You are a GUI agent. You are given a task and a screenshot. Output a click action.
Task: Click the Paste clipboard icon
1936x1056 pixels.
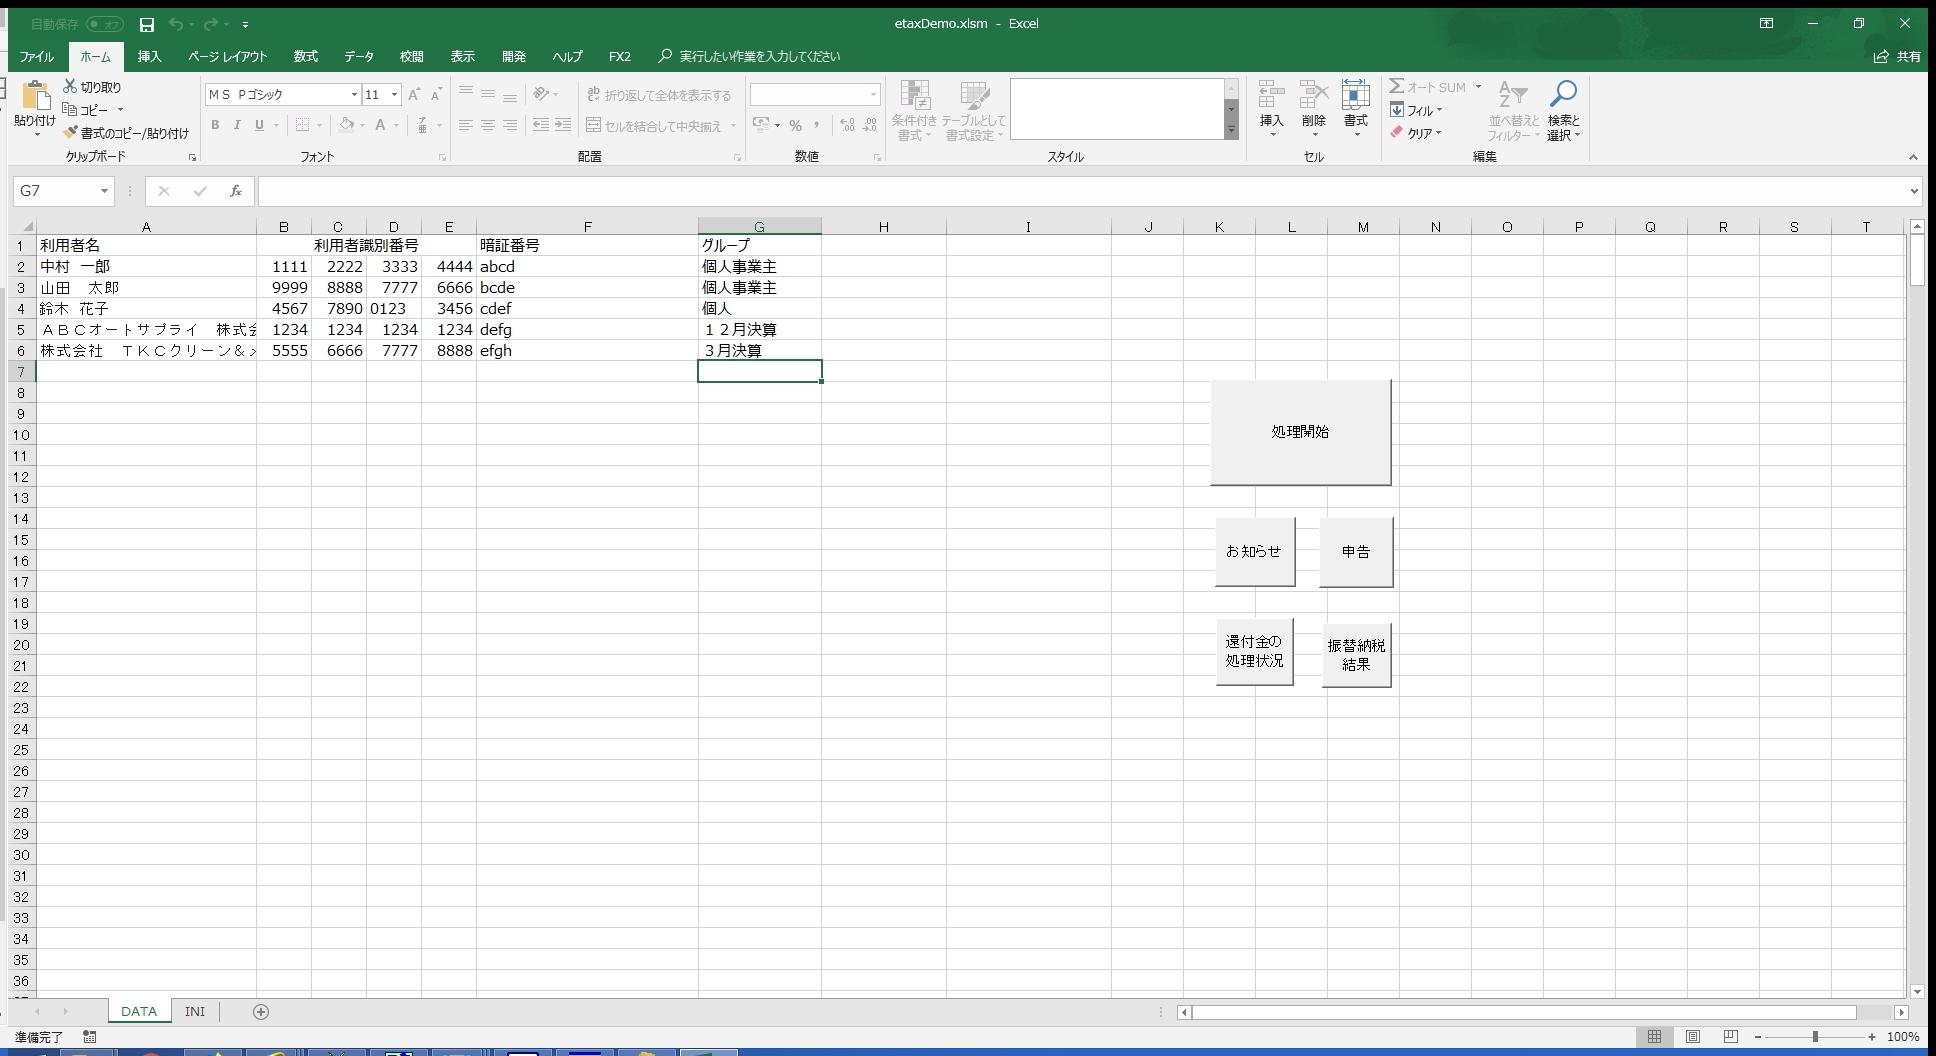35,97
